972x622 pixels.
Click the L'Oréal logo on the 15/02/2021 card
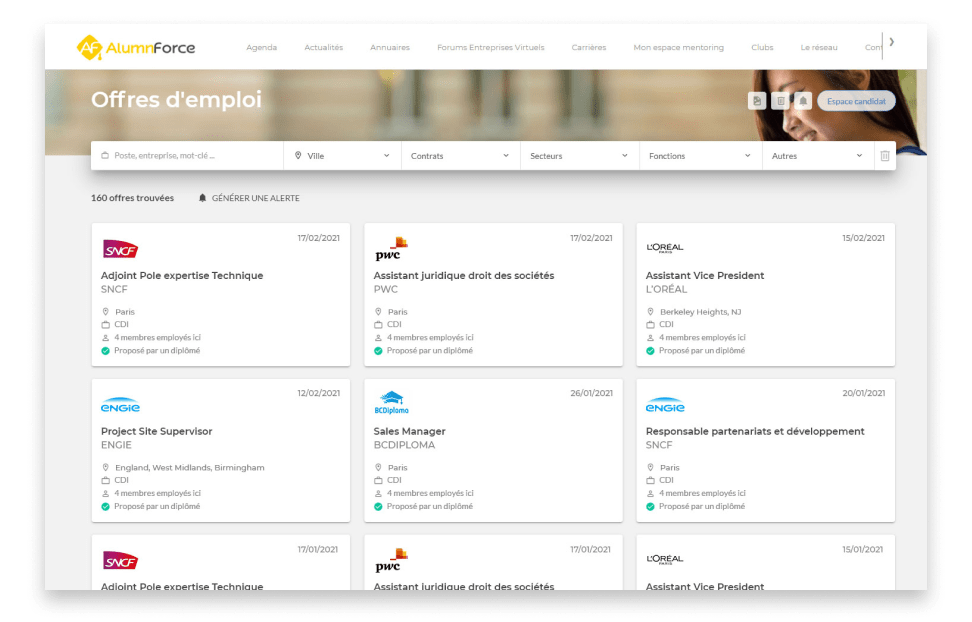(665, 247)
